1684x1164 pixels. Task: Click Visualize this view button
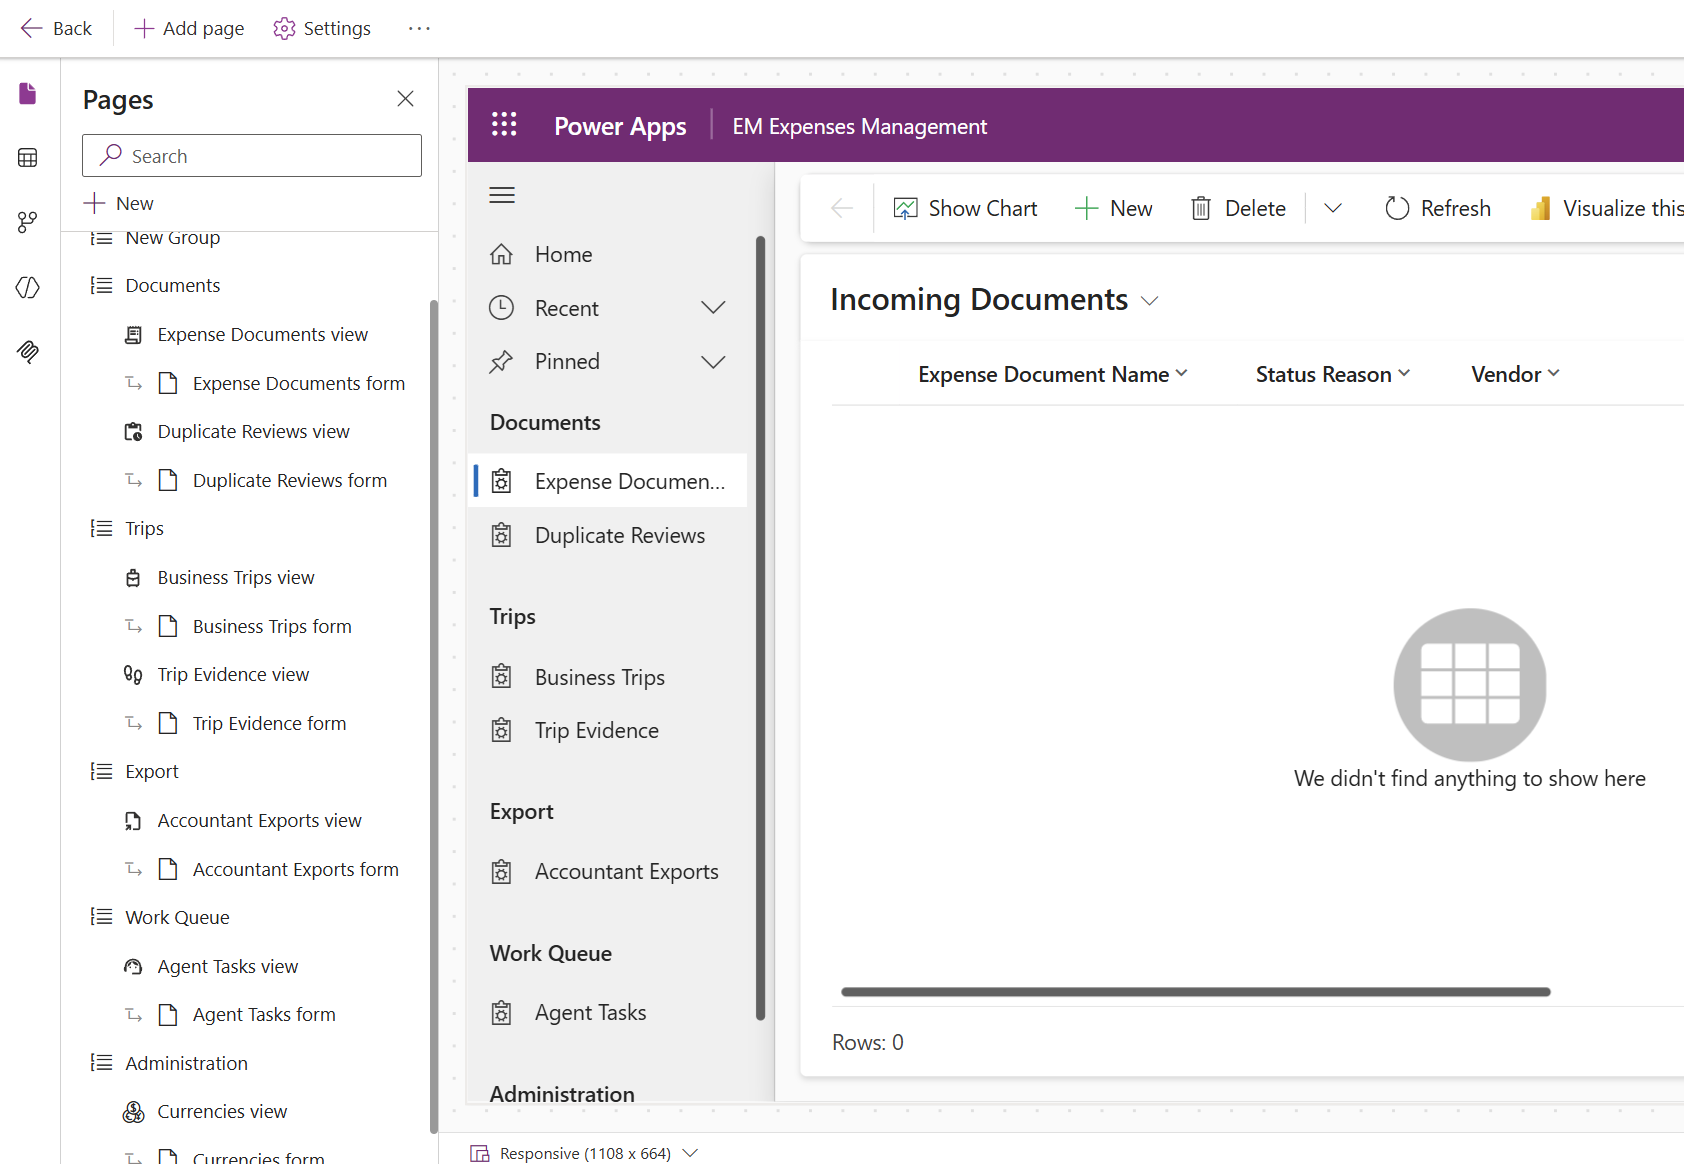[1606, 208]
